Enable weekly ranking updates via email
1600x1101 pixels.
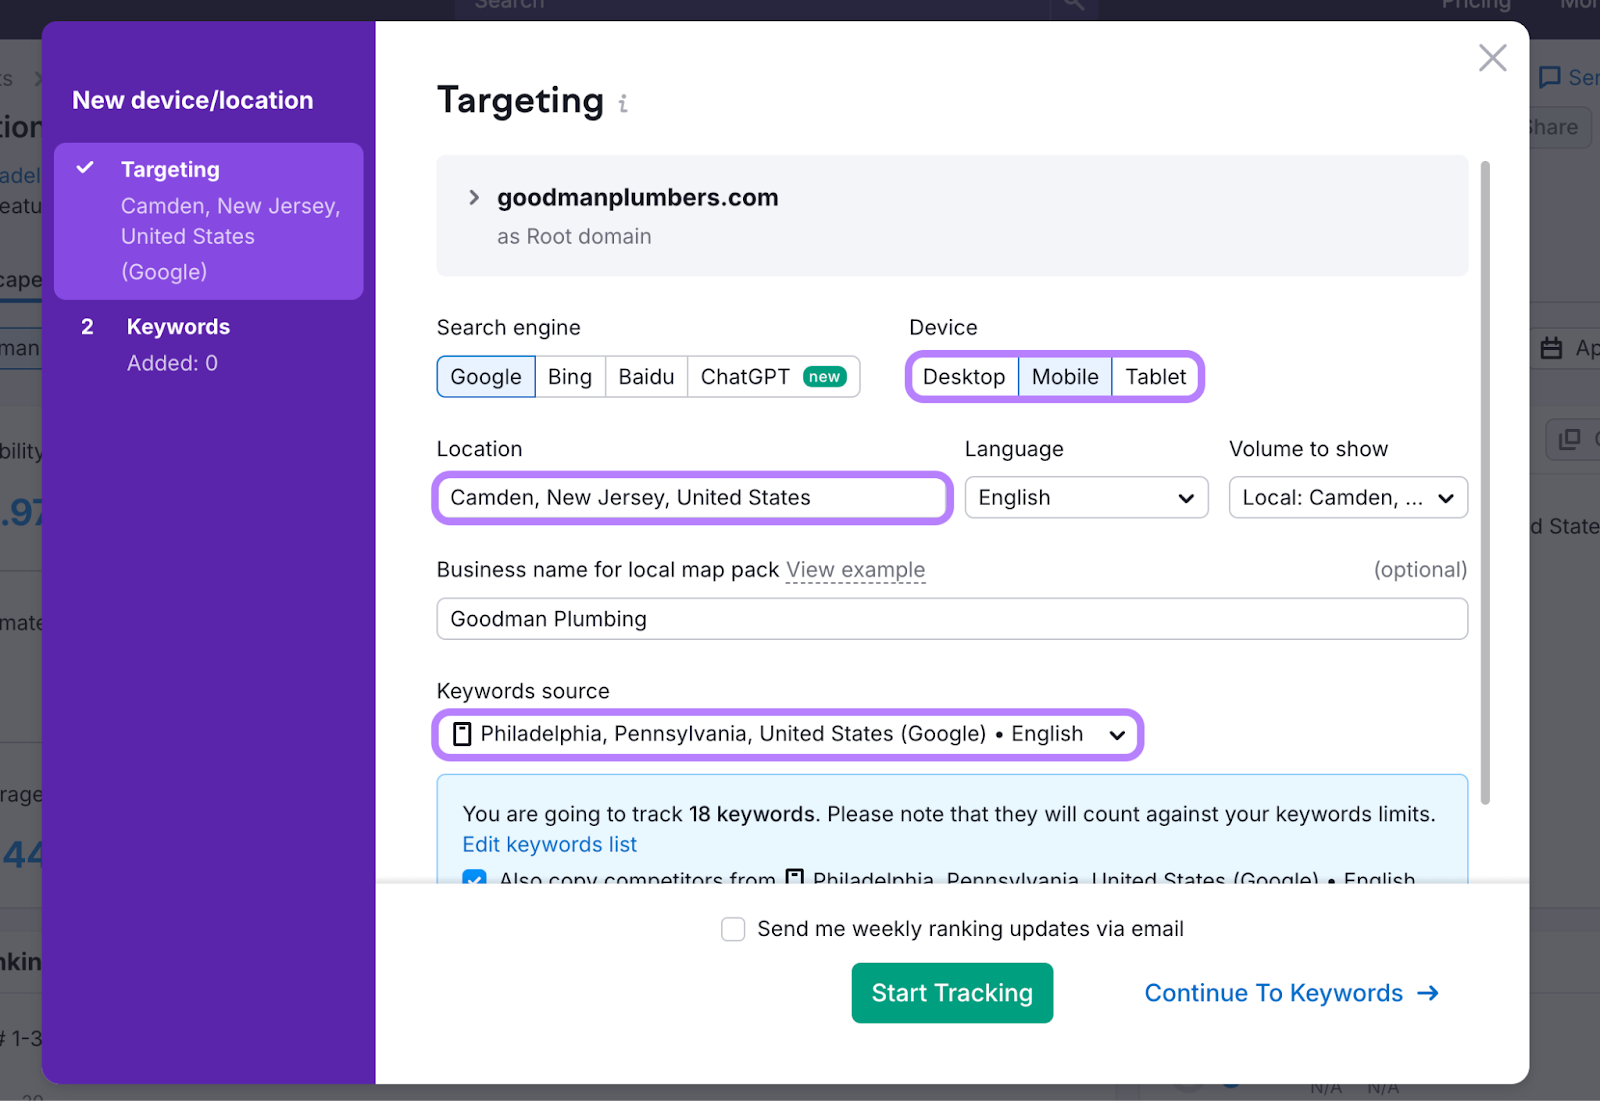733,929
